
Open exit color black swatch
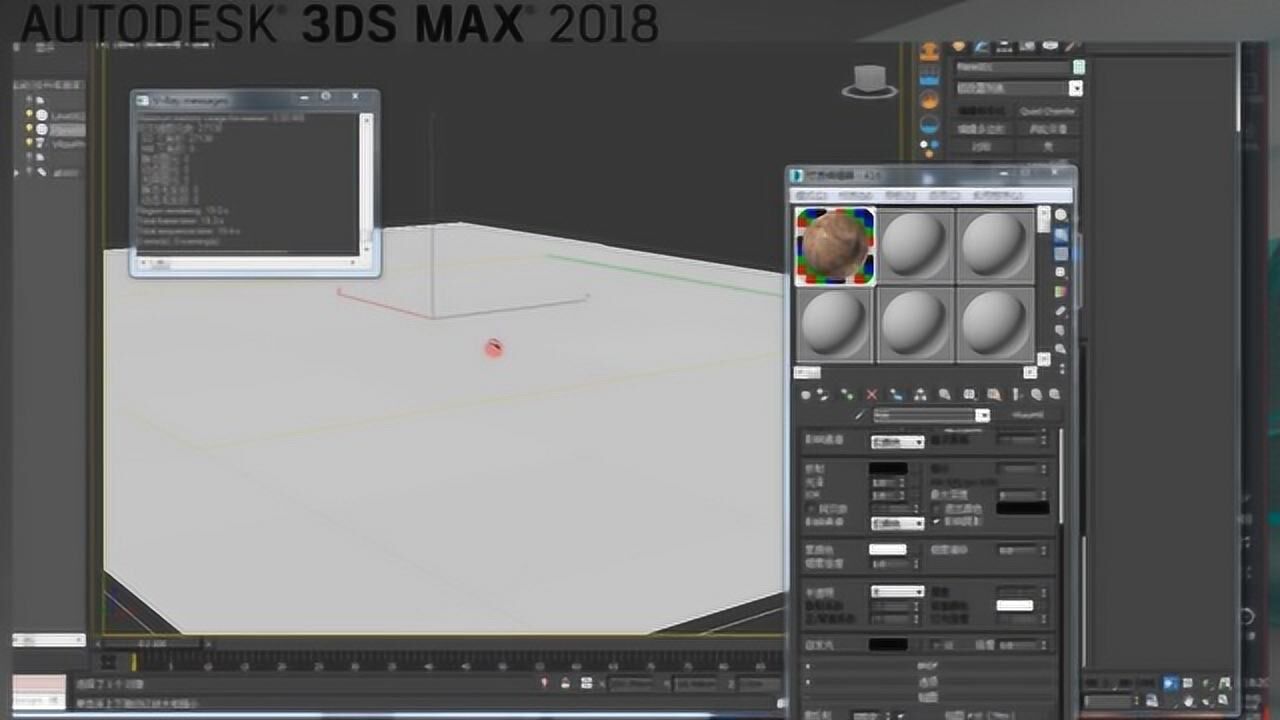1022,508
